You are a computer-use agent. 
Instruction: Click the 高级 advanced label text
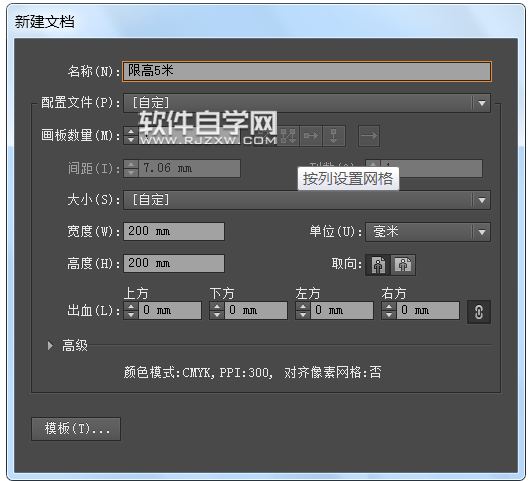pos(75,346)
